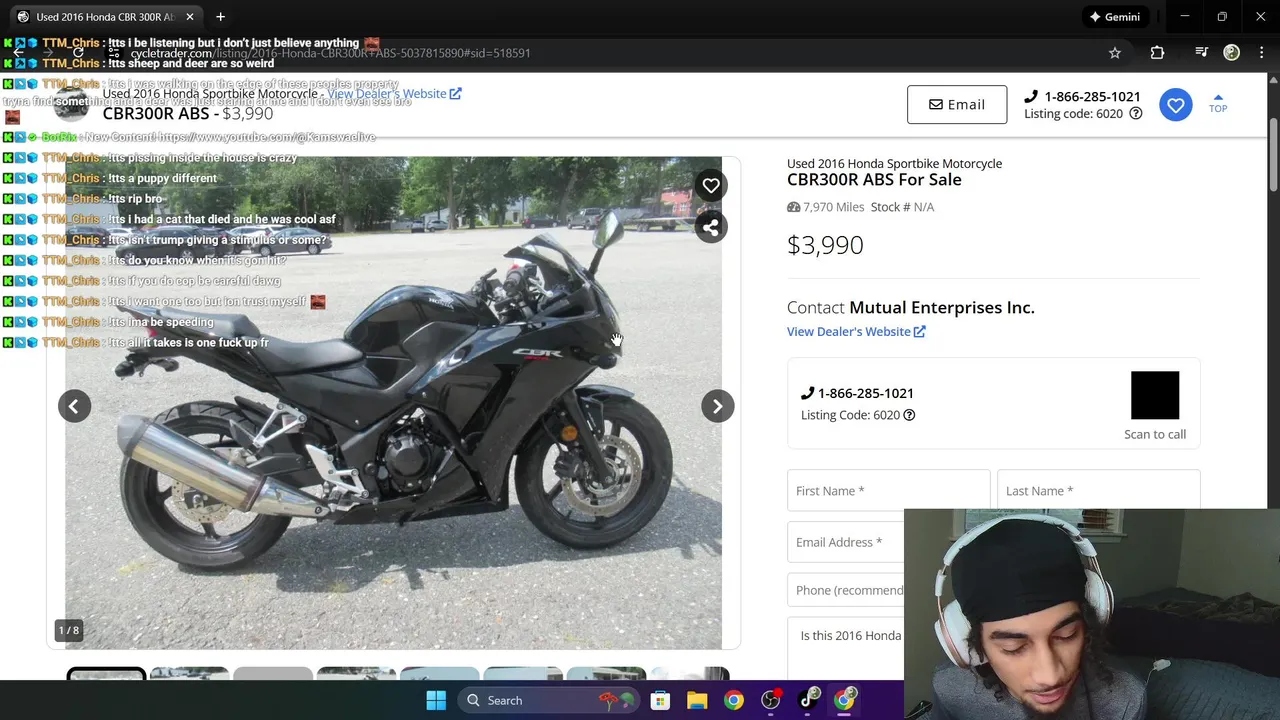The image size is (1280, 720).
Task: Click the Email button in header
Action: [x=957, y=105]
